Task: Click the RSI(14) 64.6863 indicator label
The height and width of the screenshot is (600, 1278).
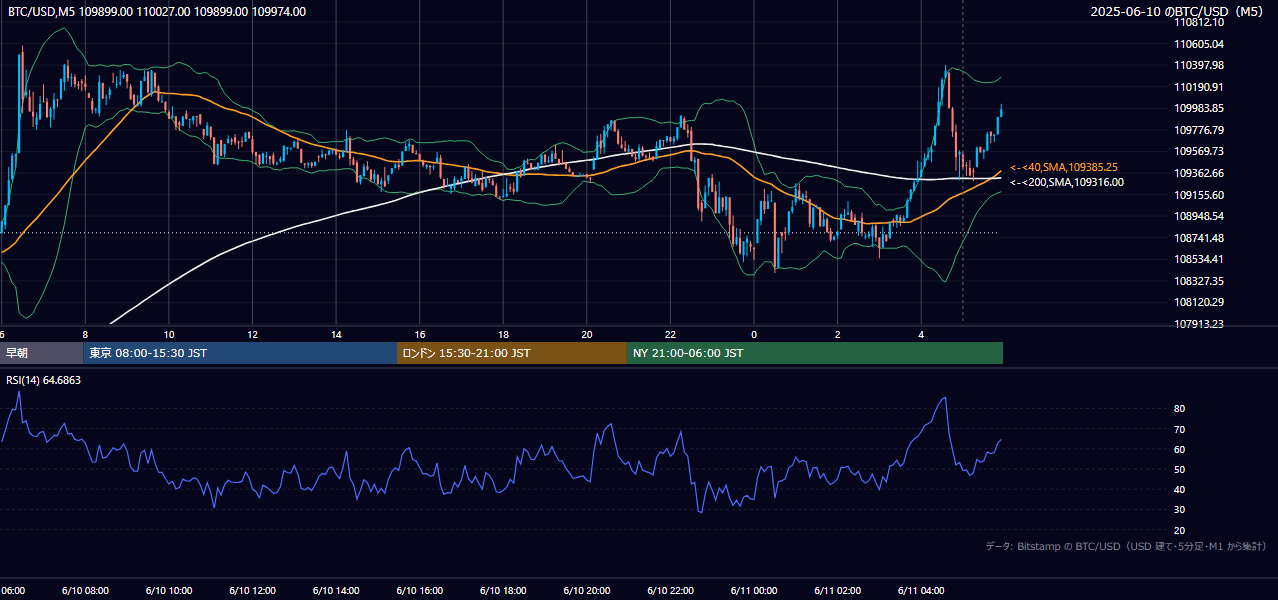Action: point(44,380)
